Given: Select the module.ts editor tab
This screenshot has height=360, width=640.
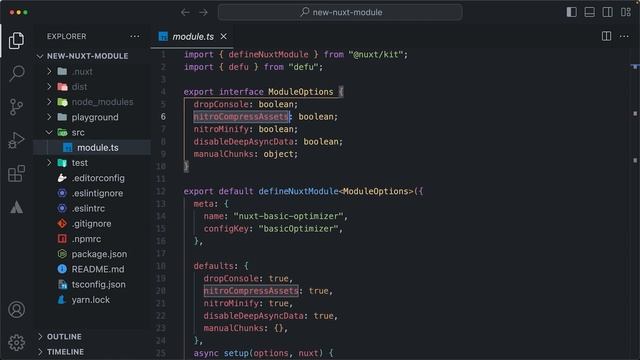Looking at the screenshot, I should (192, 36).
